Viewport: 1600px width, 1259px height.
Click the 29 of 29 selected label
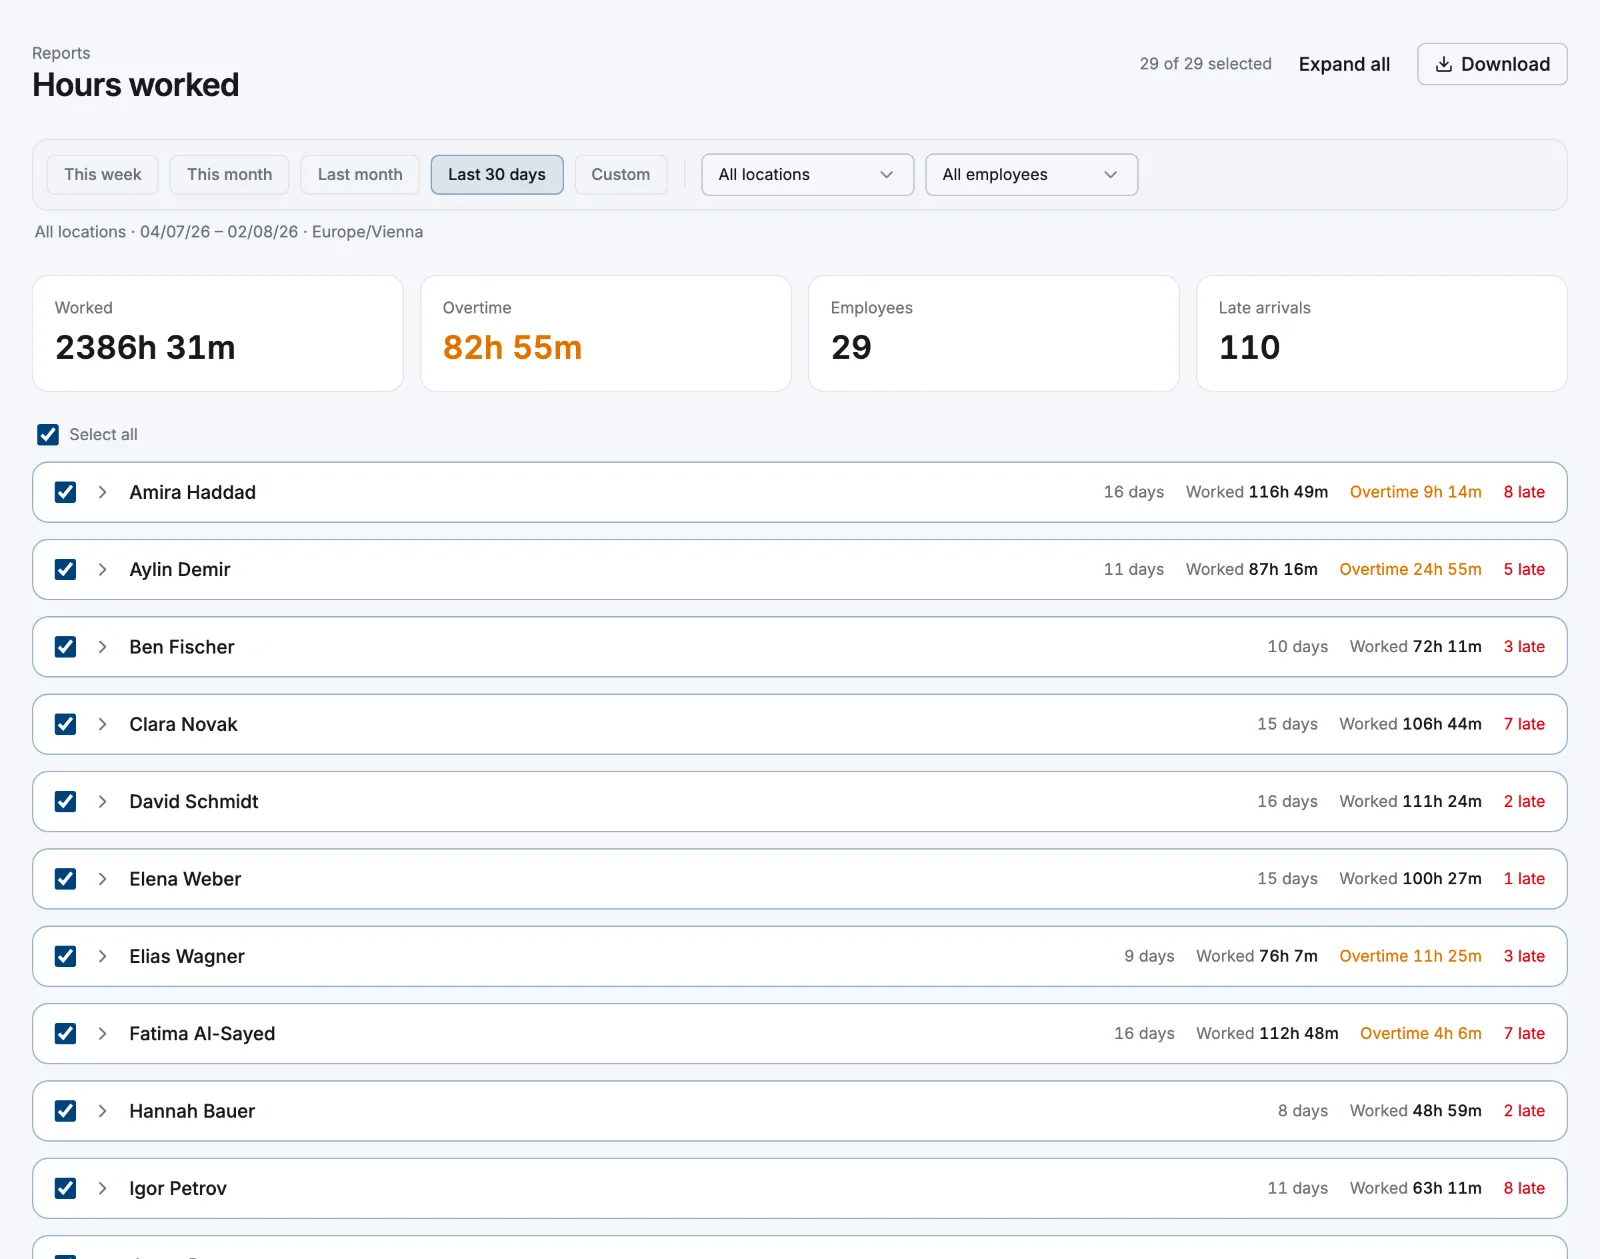[x=1206, y=64]
